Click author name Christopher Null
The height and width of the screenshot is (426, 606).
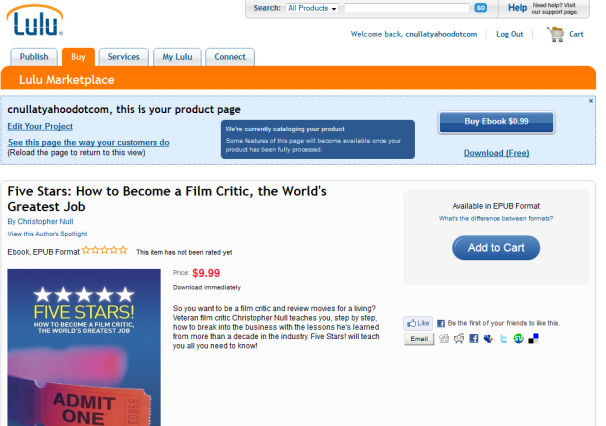pos(45,222)
